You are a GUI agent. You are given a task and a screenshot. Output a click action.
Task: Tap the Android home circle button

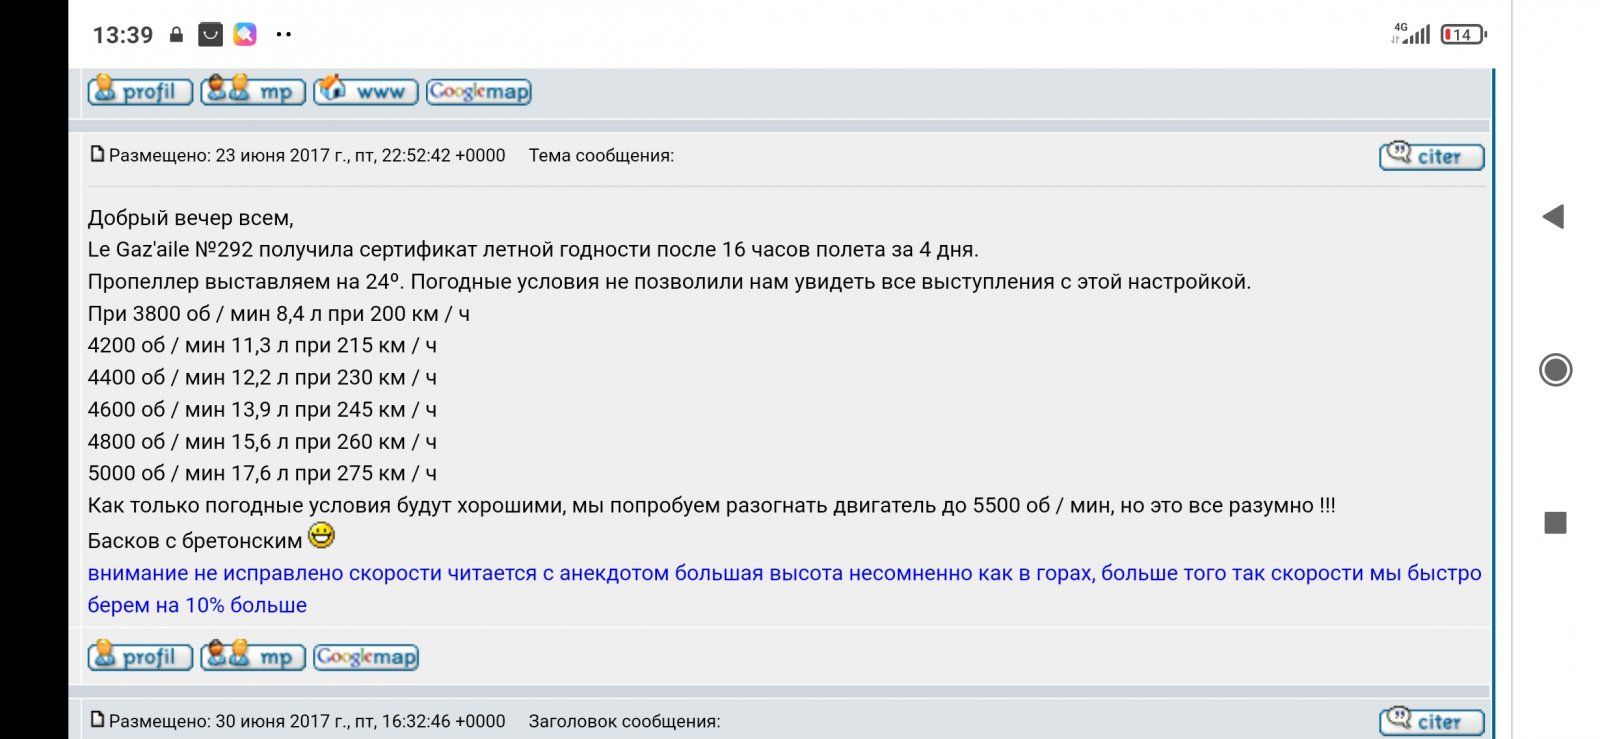(x=1555, y=370)
